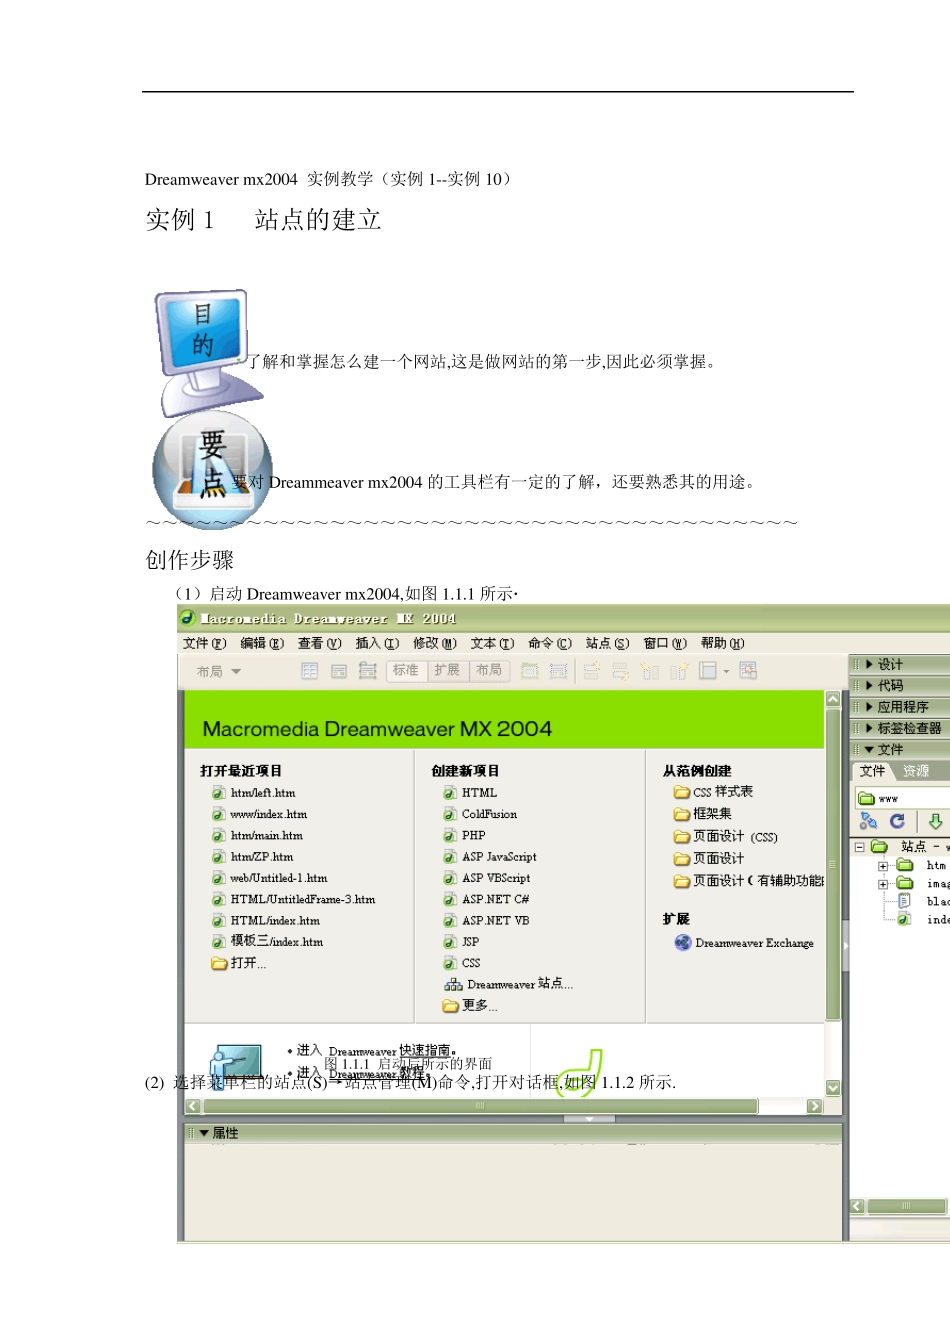
Task: Collapse the 站点 root tree node
Action: tap(859, 847)
